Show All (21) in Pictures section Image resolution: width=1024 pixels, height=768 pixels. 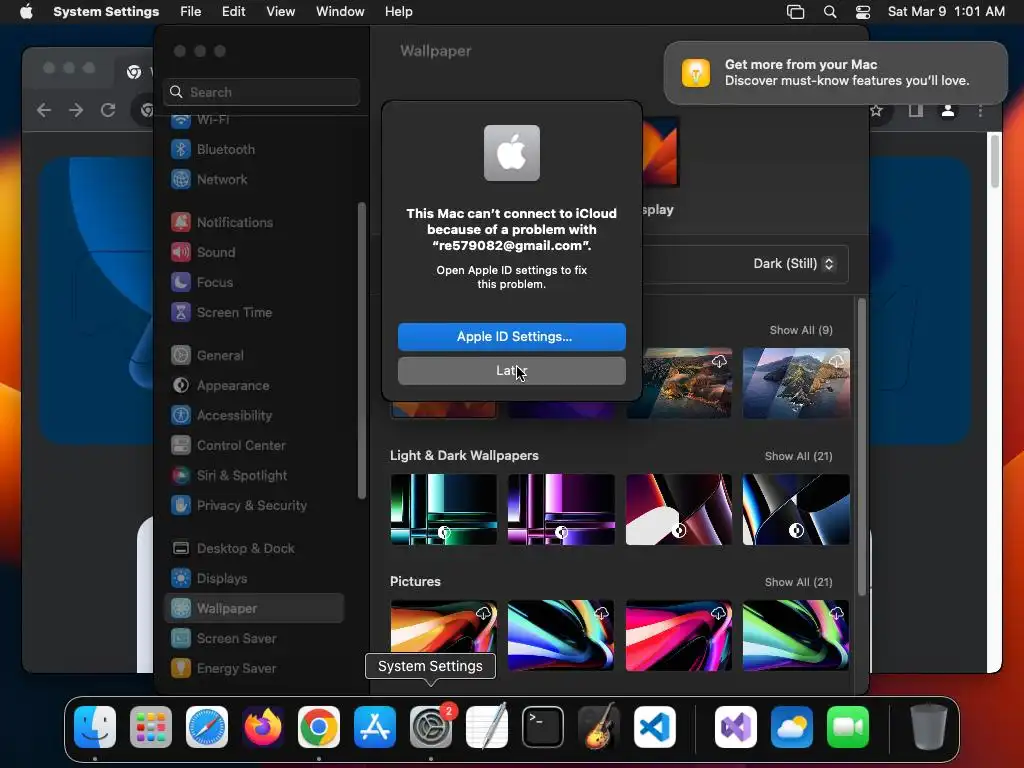point(798,582)
